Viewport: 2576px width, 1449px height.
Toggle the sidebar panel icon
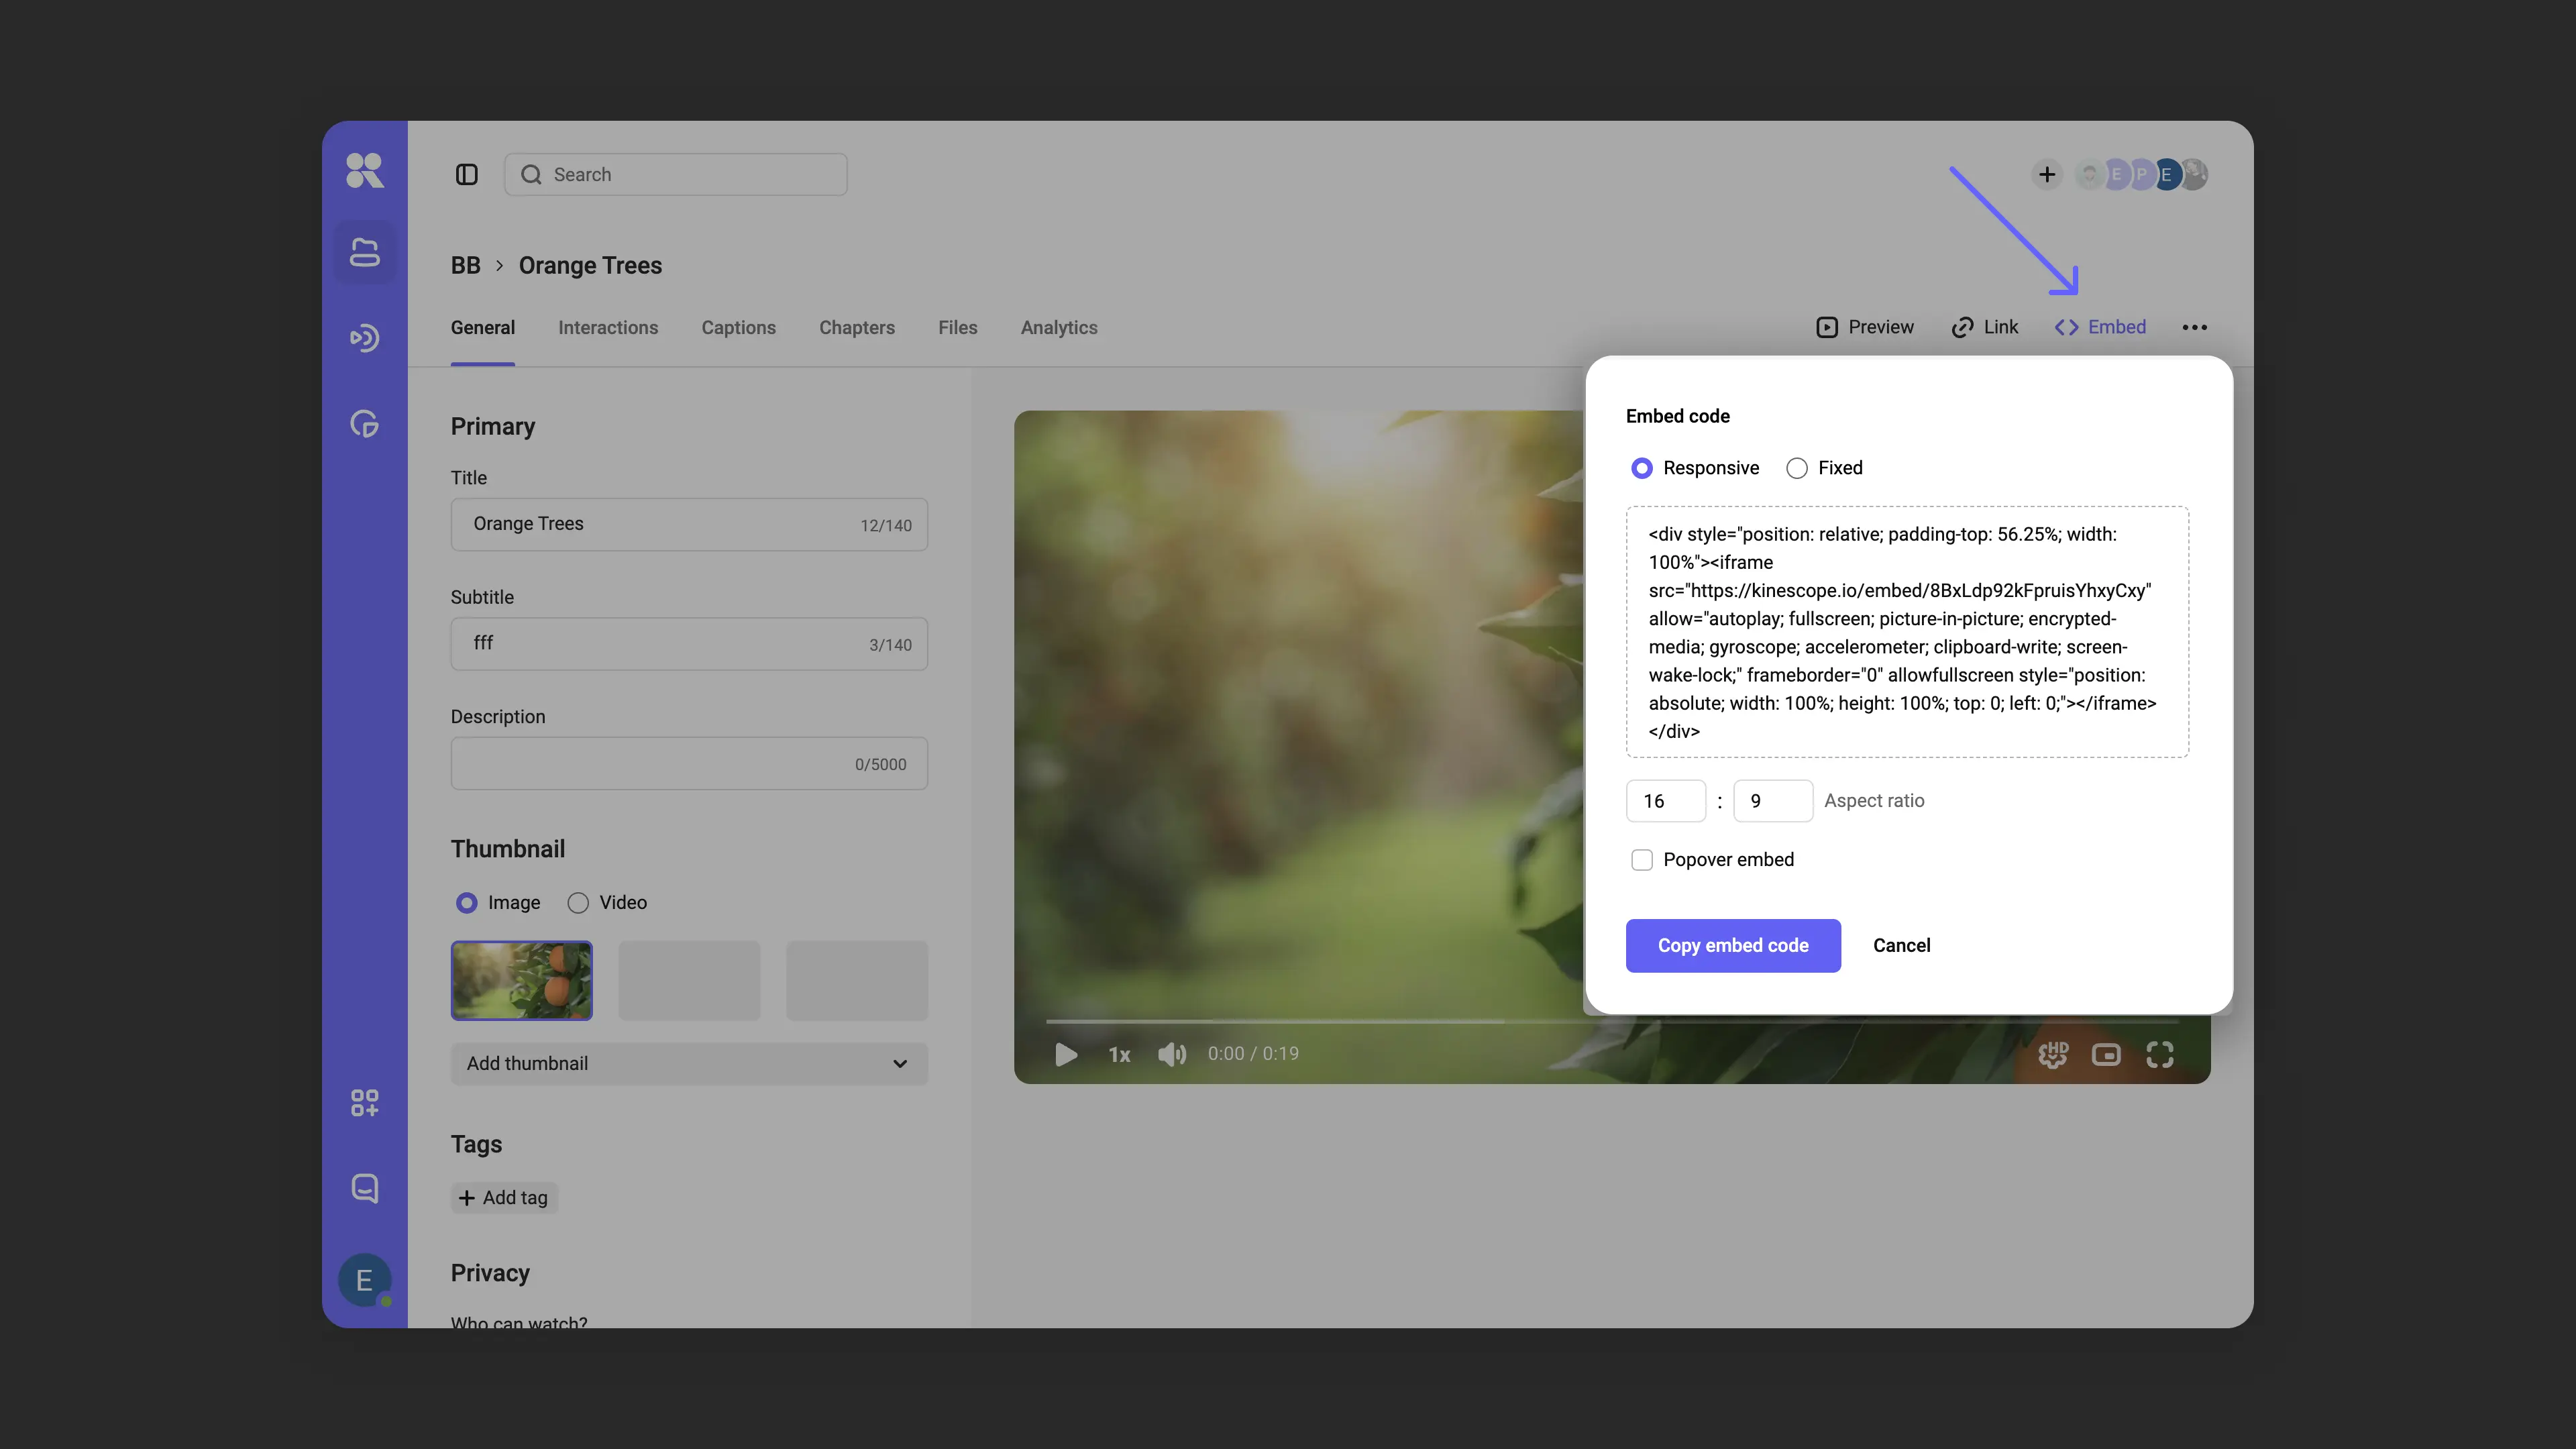click(x=467, y=175)
